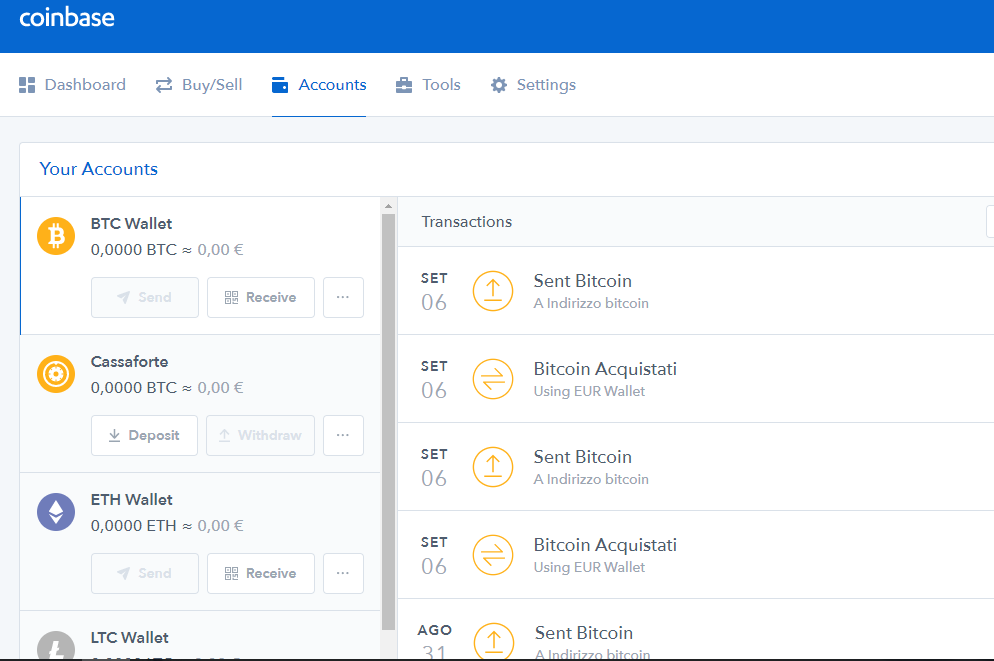
Task: Go to the Buy/Sell tab
Action: click(199, 85)
